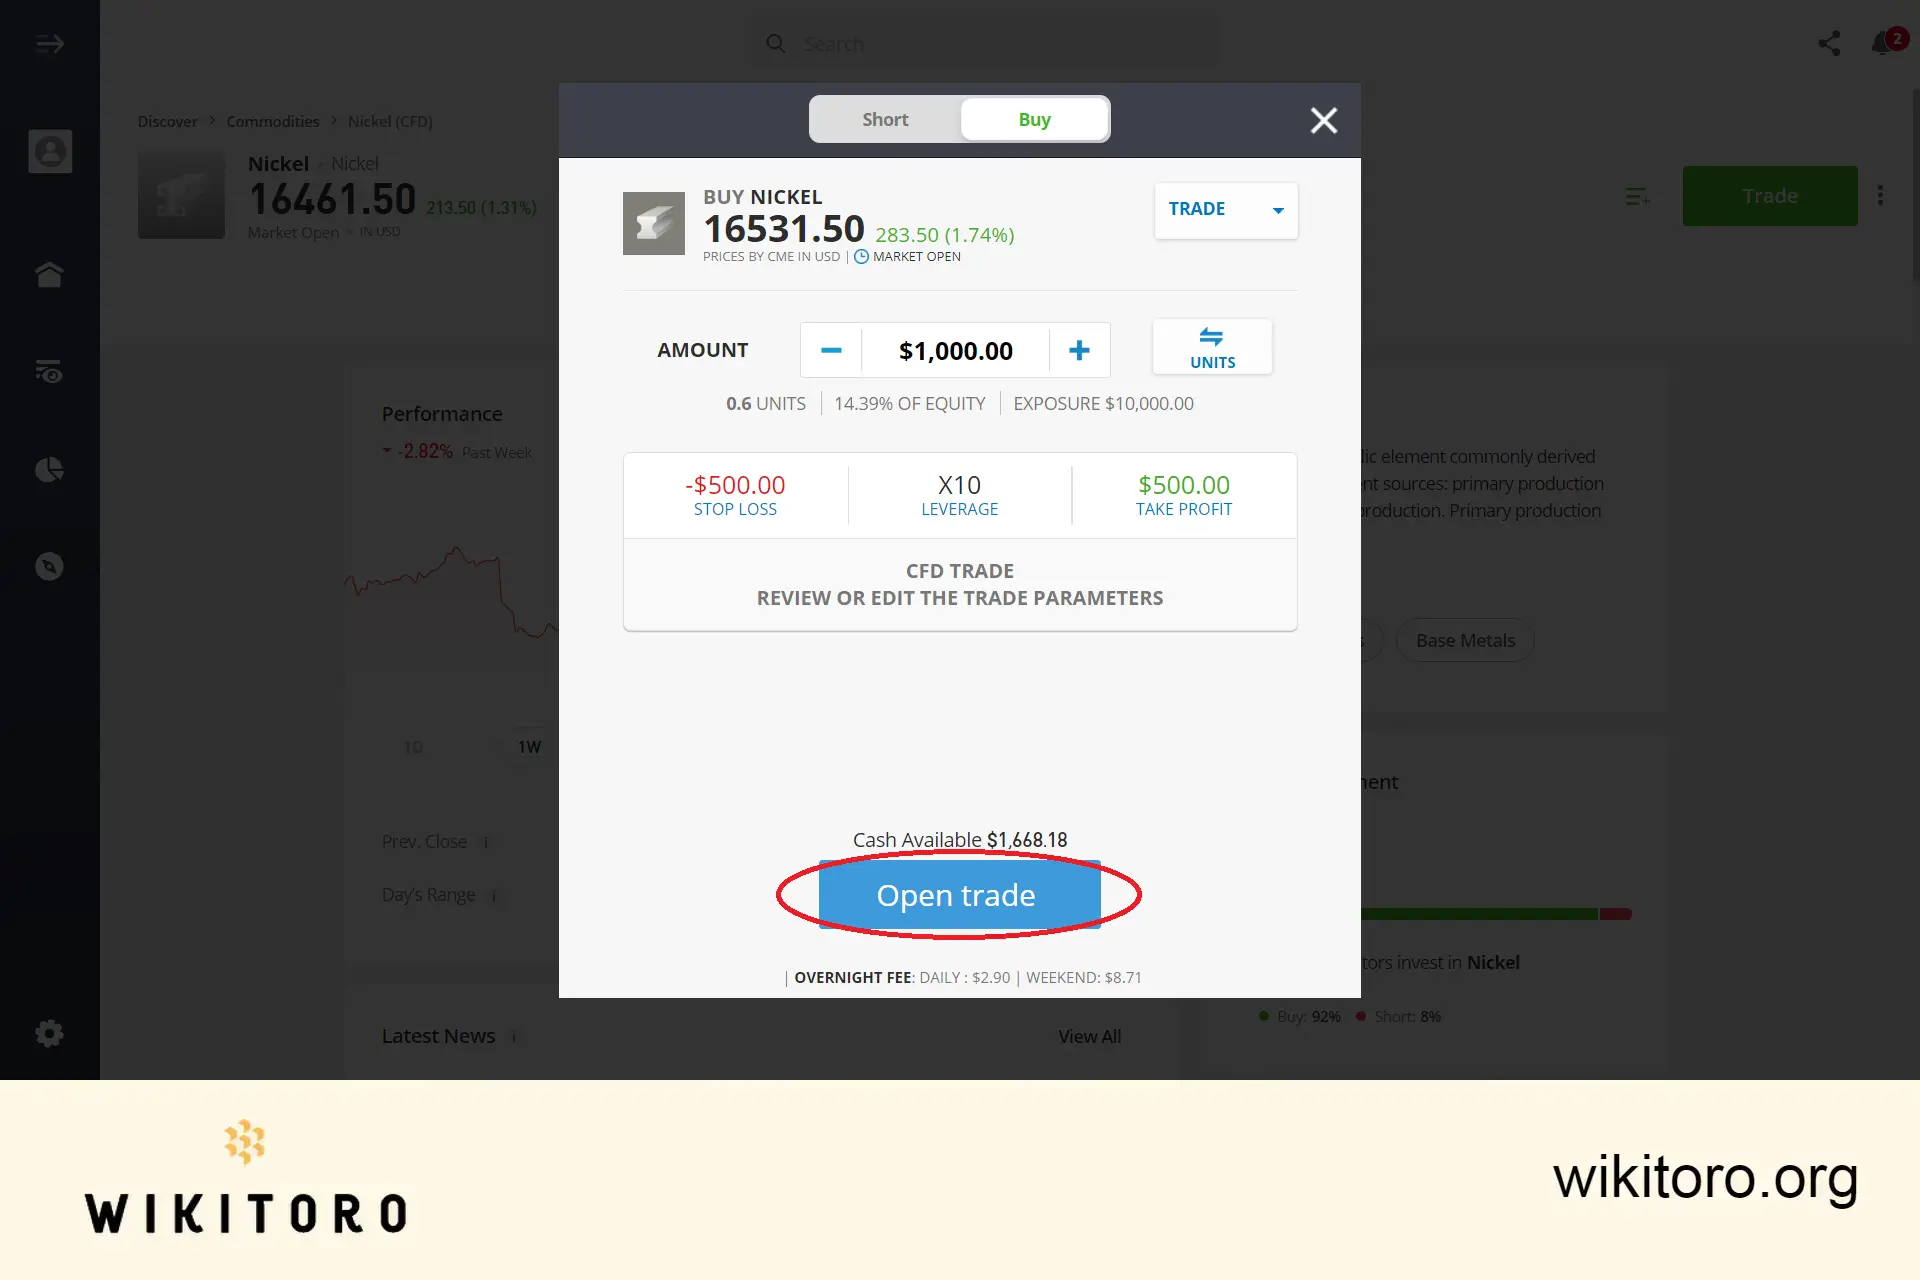Switch to Buy trading mode
The width and height of the screenshot is (1920, 1280).
[x=1034, y=119]
